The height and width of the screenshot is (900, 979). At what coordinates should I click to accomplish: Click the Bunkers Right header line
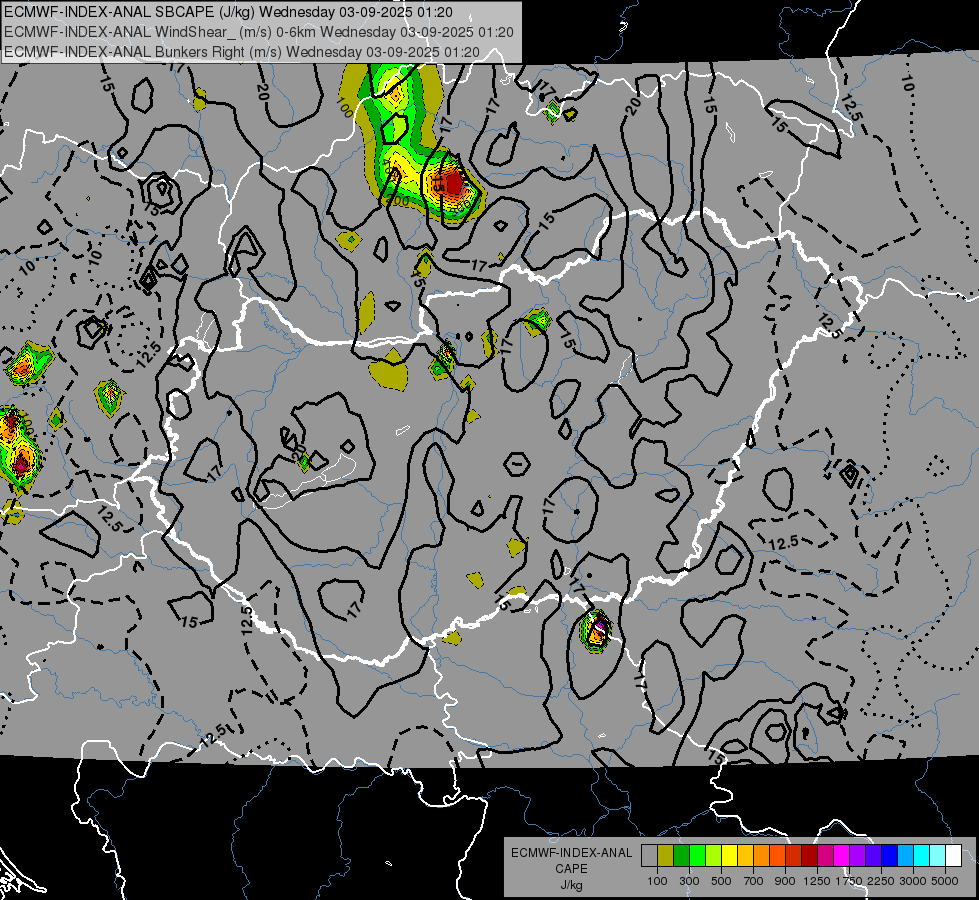coord(242,52)
